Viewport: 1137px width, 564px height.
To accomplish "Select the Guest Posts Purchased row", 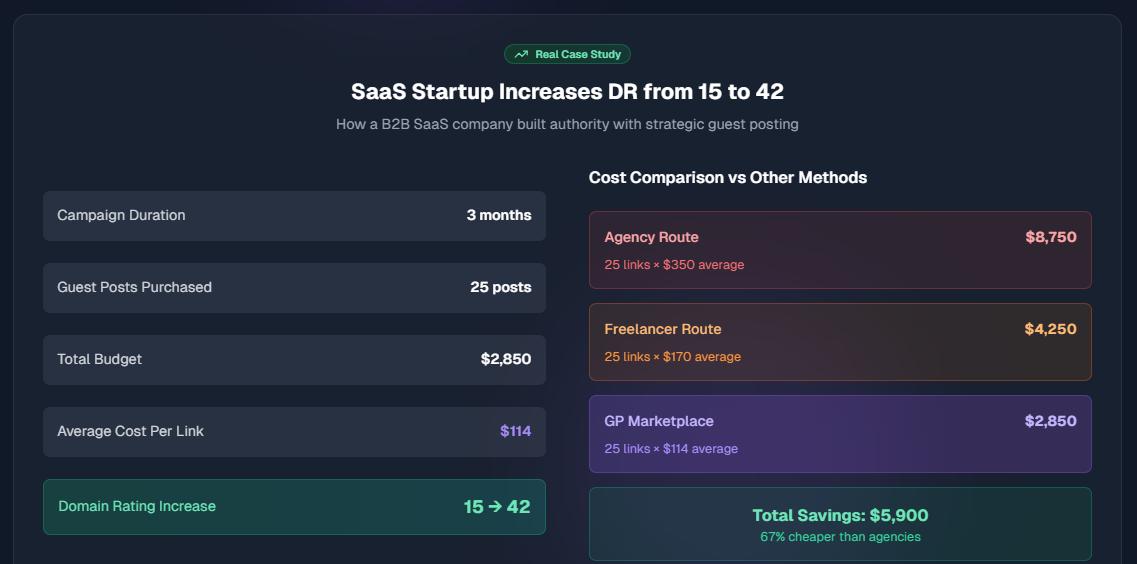I will [x=294, y=288].
